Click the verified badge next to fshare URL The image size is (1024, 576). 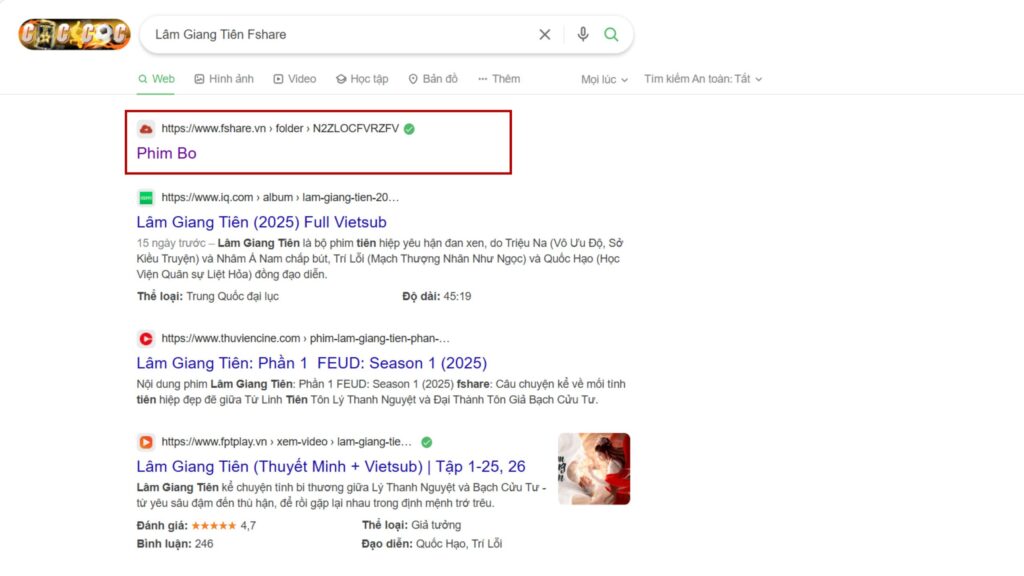coord(409,129)
